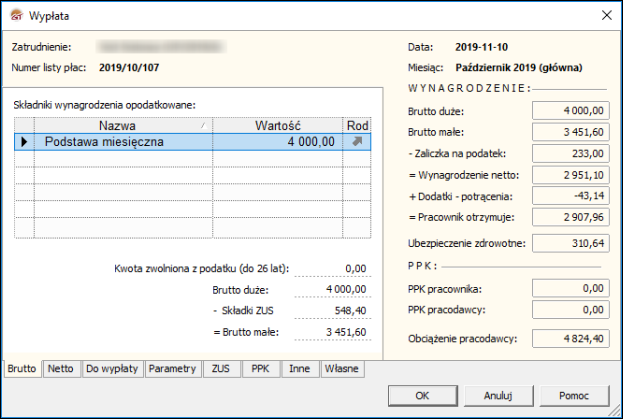Click the sort triangle in Nazwa header

click(x=204, y=126)
